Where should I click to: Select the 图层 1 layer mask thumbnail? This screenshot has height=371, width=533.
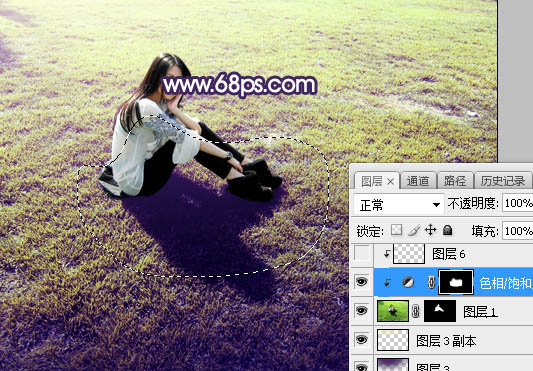pos(440,311)
